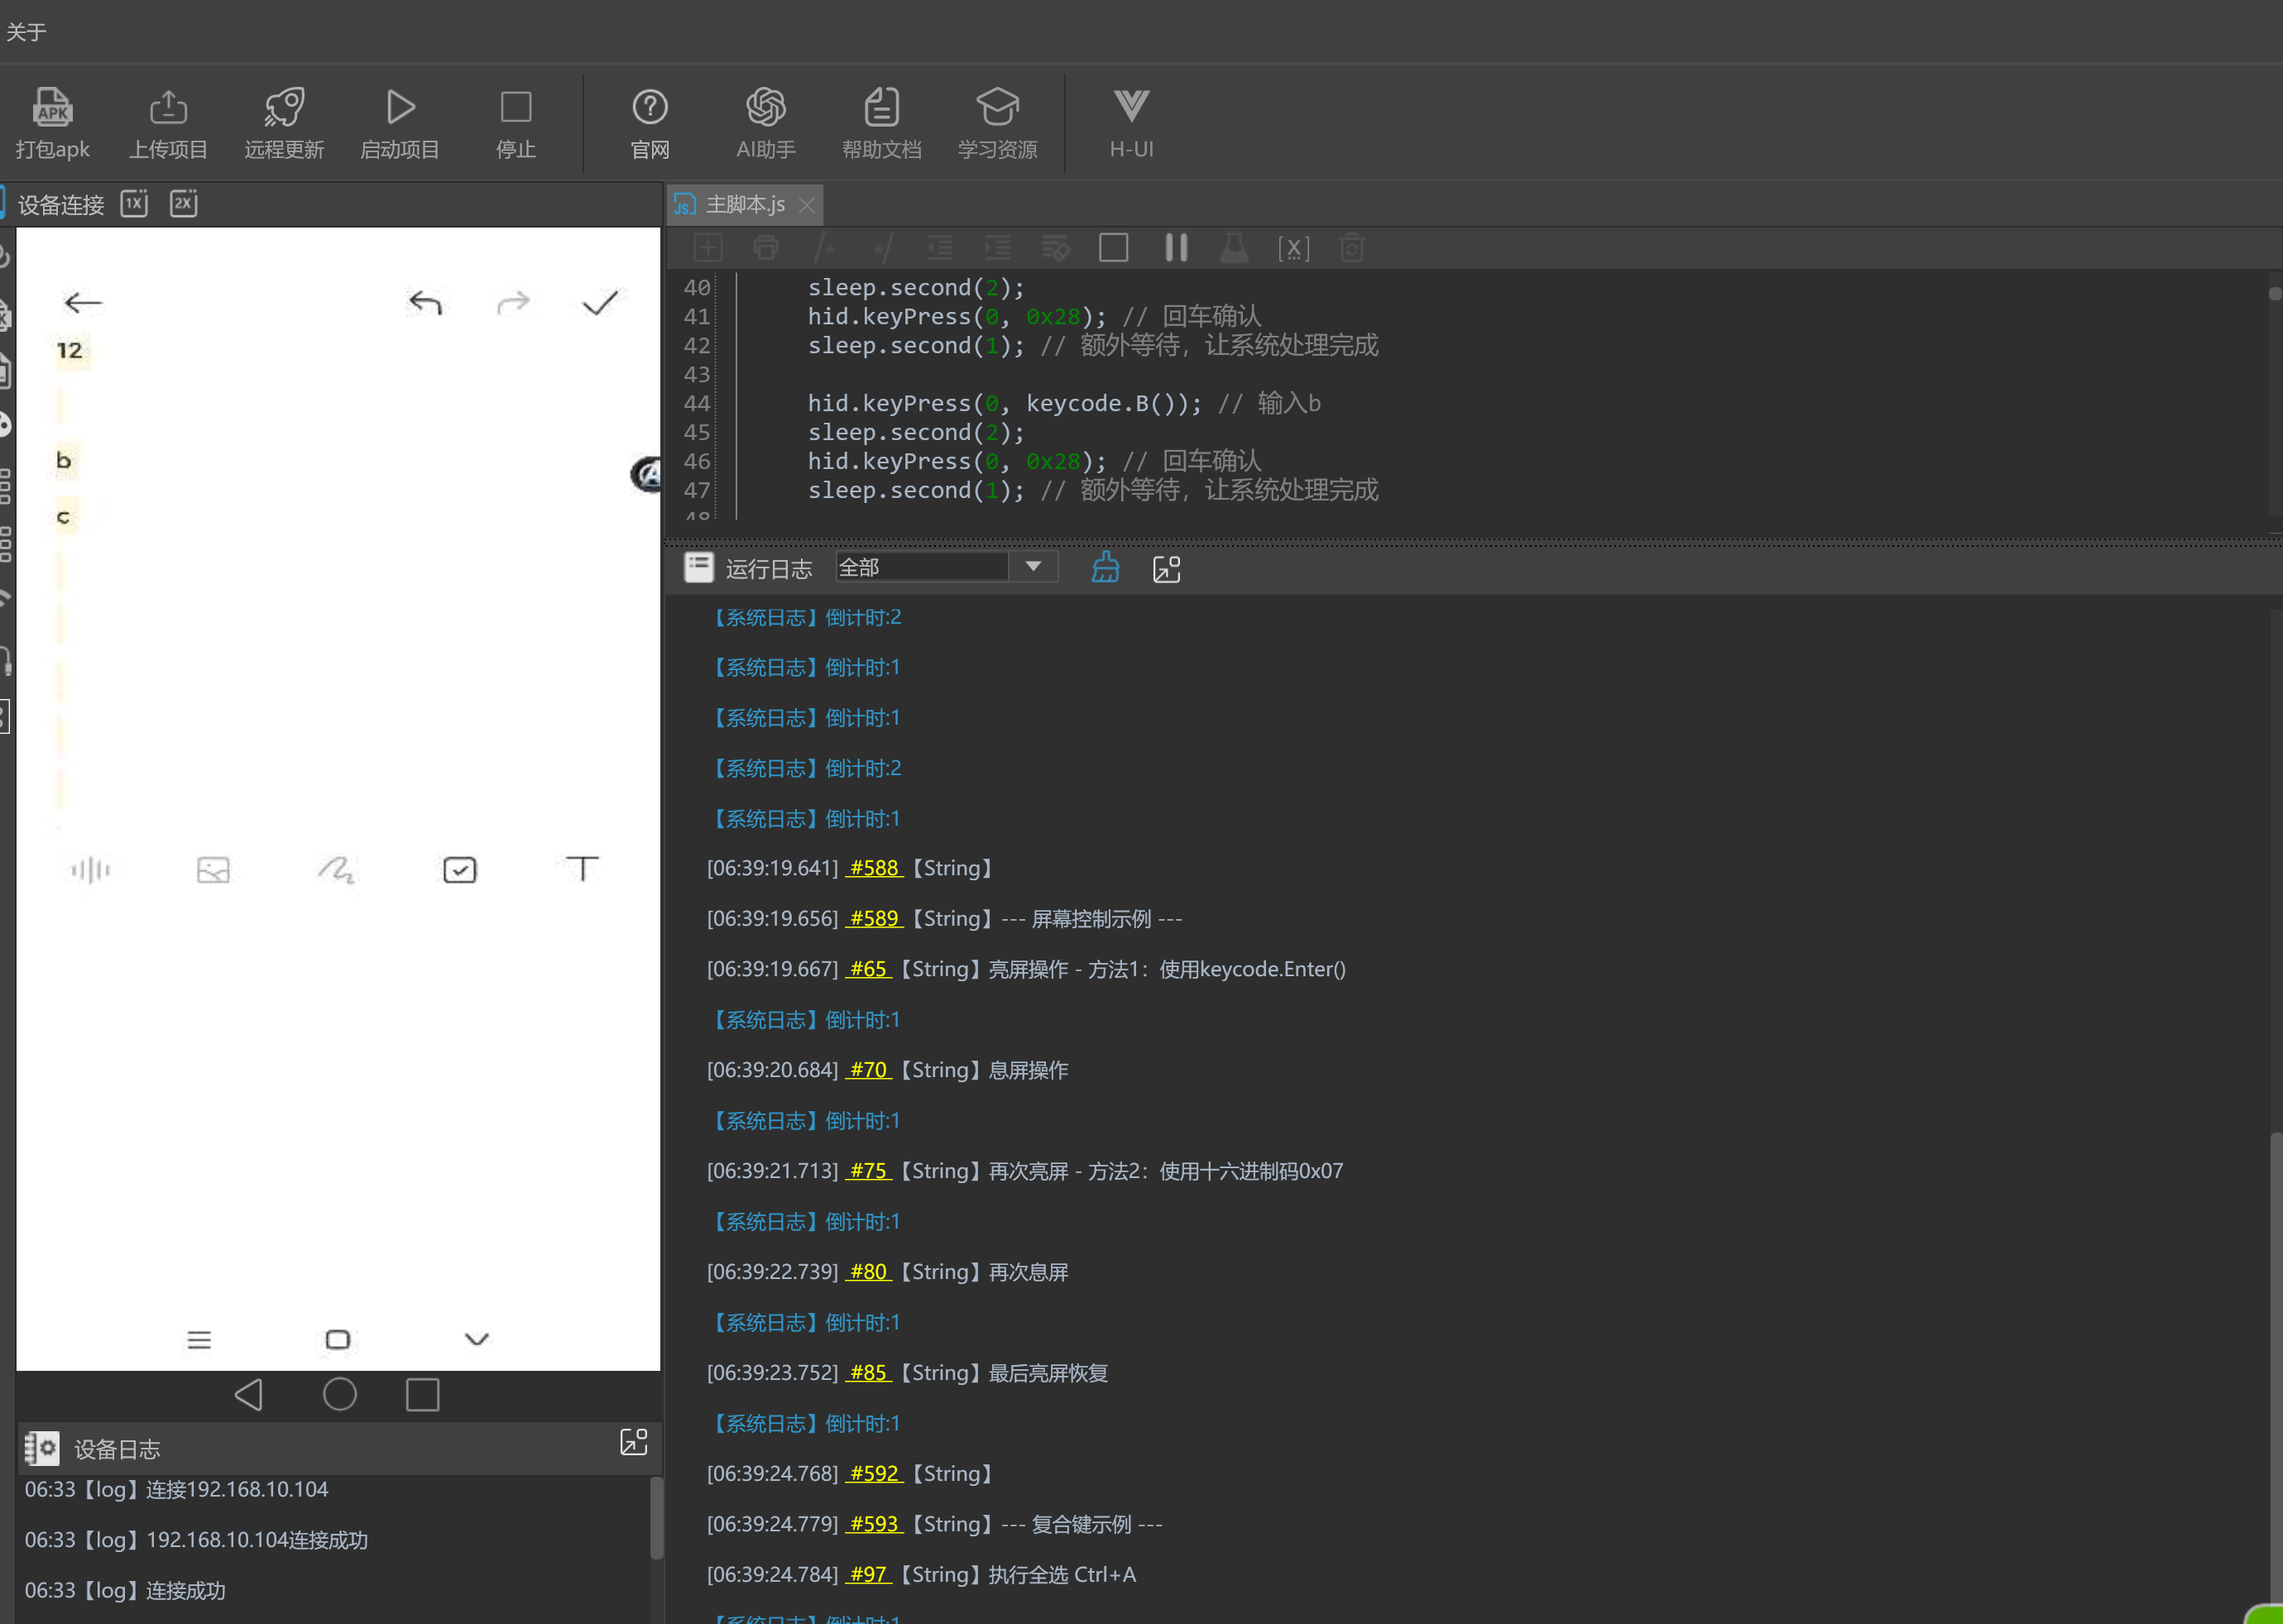Set device view to 1X scale
This screenshot has width=2283, height=1624.
(134, 203)
